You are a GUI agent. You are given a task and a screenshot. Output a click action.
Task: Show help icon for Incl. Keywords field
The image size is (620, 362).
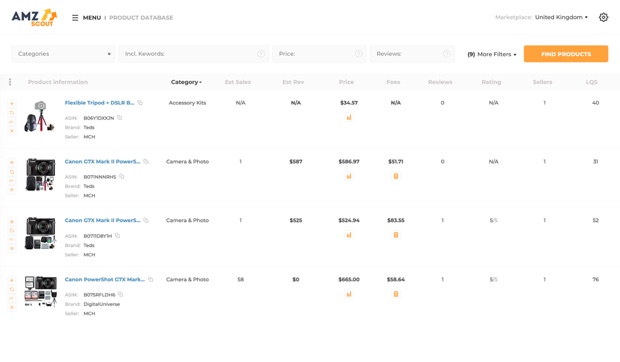[261, 54]
